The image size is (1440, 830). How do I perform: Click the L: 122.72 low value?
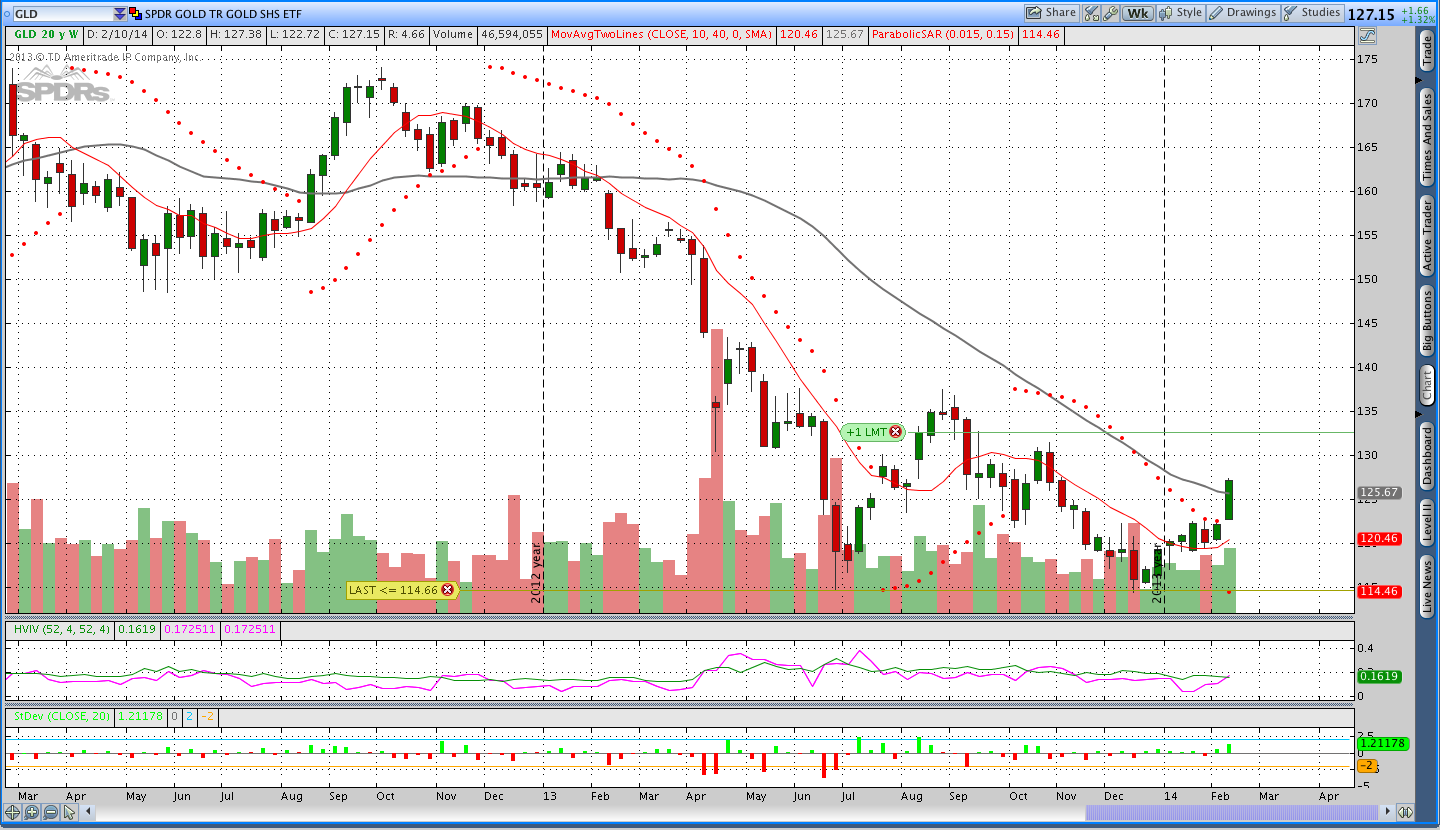[x=294, y=35]
